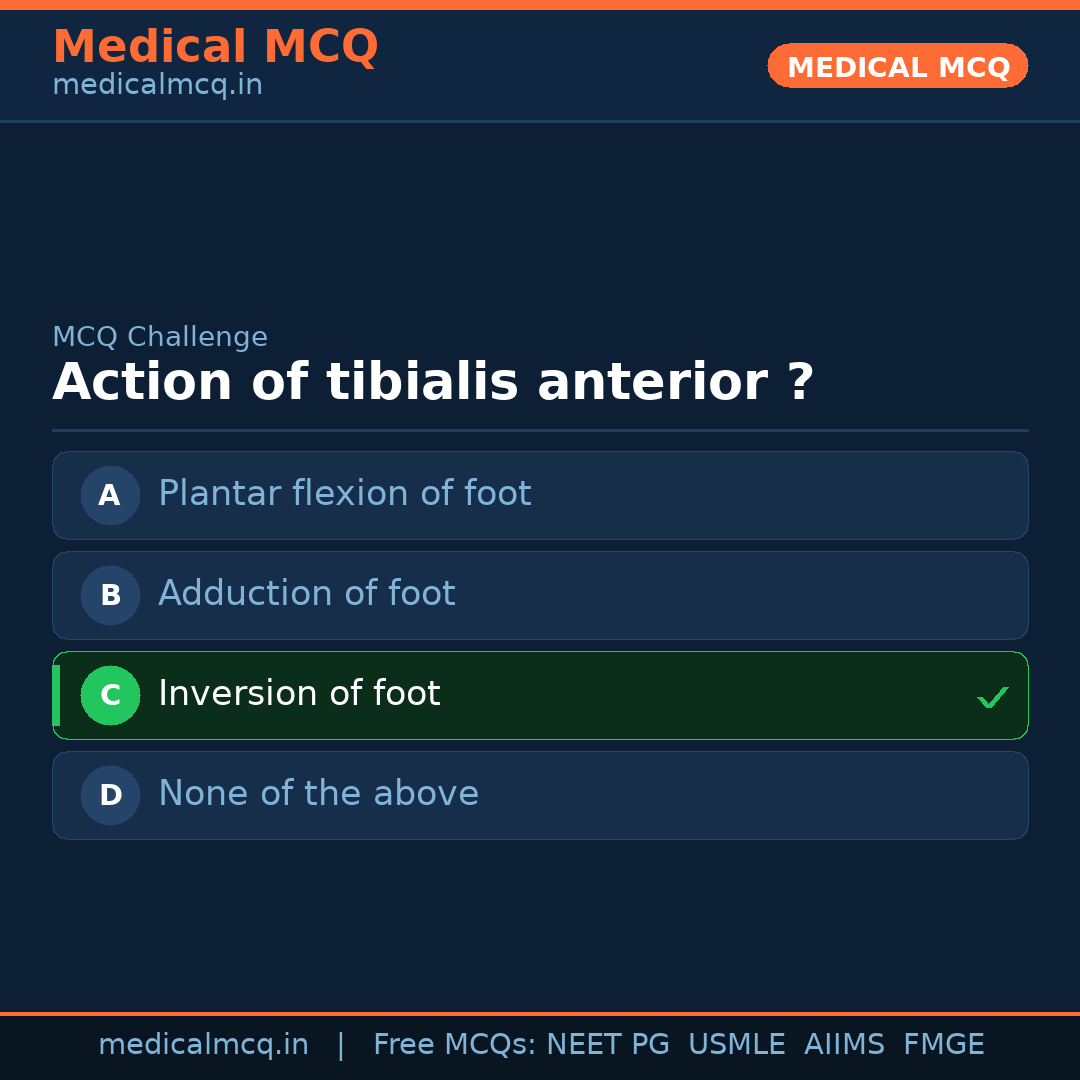Visit medicalmcq.in link under the title

coord(157,85)
